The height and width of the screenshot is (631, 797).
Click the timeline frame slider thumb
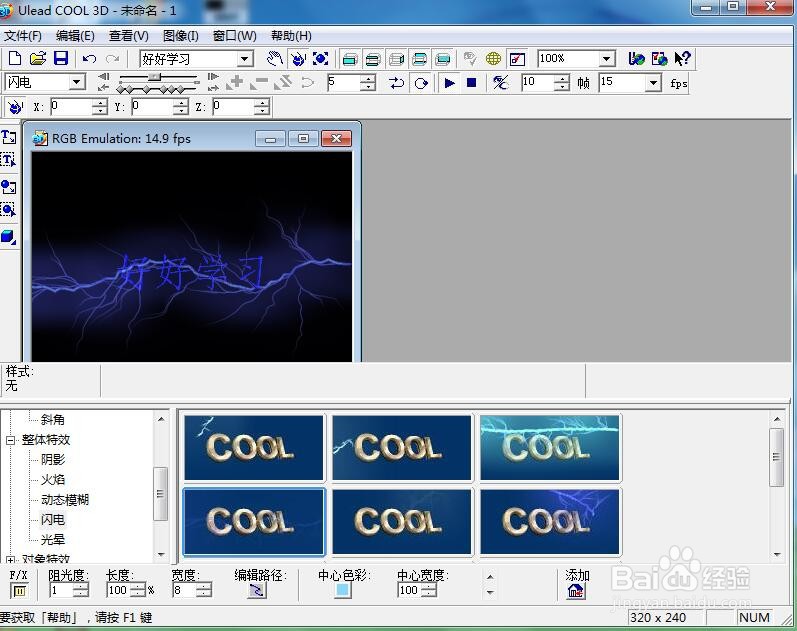[155, 77]
